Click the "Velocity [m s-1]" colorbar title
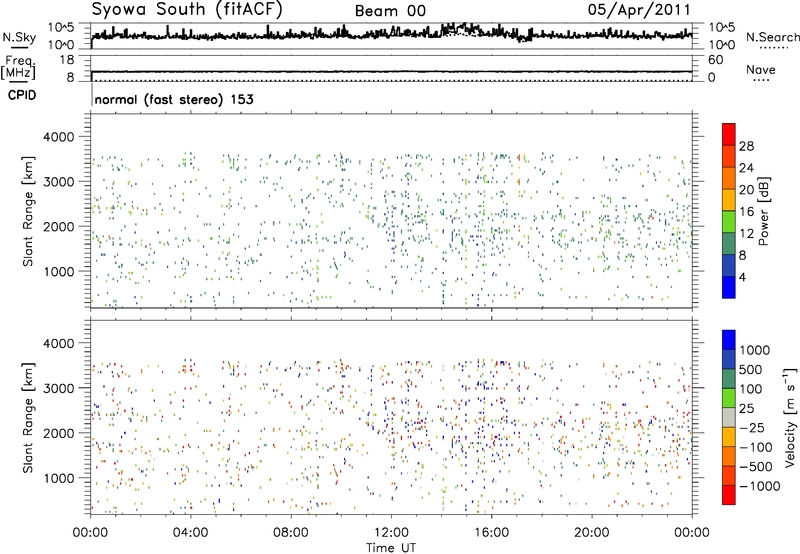This screenshot has width=800, height=554. 790,418
